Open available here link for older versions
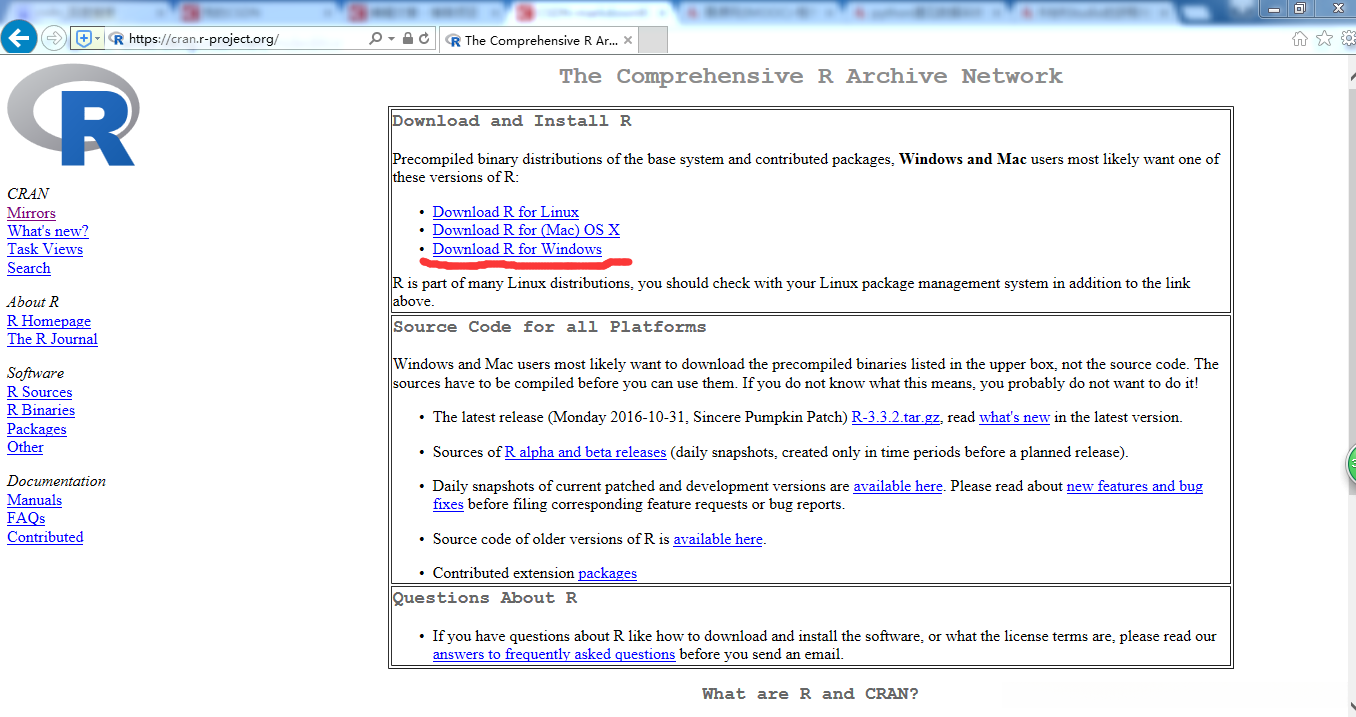Viewport: 1356px width, 717px height. (x=718, y=539)
